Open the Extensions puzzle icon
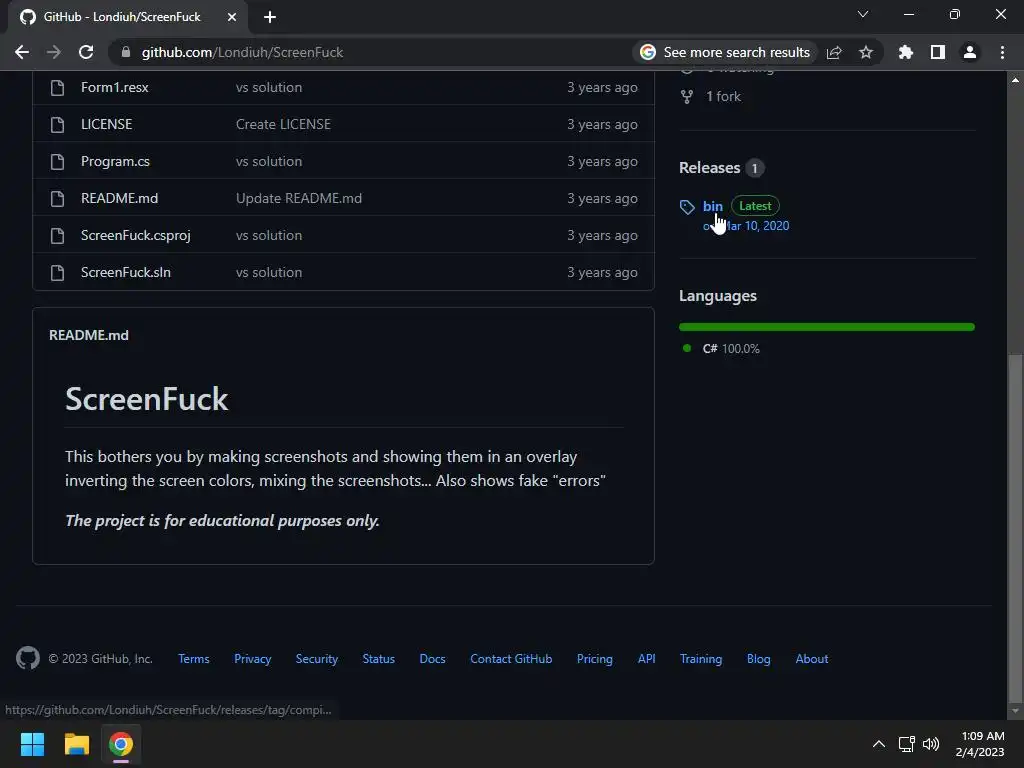Image resolution: width=1024 pixels, height=768 pixels. [906, 52]
